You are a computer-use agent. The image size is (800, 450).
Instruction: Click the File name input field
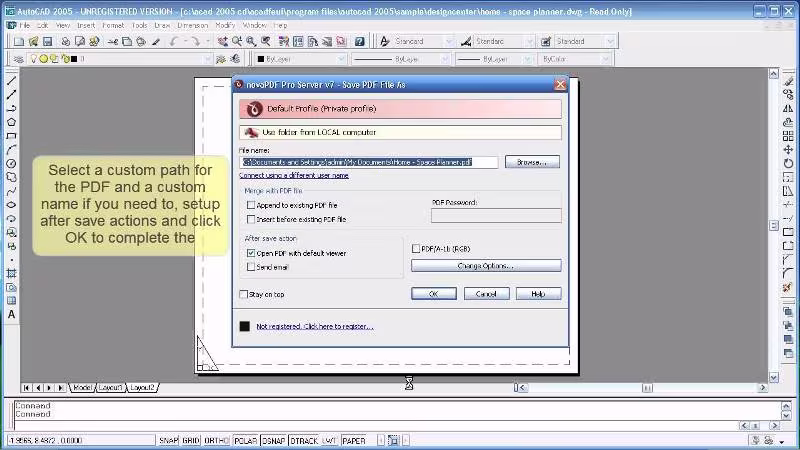click(x=368, y=162)
